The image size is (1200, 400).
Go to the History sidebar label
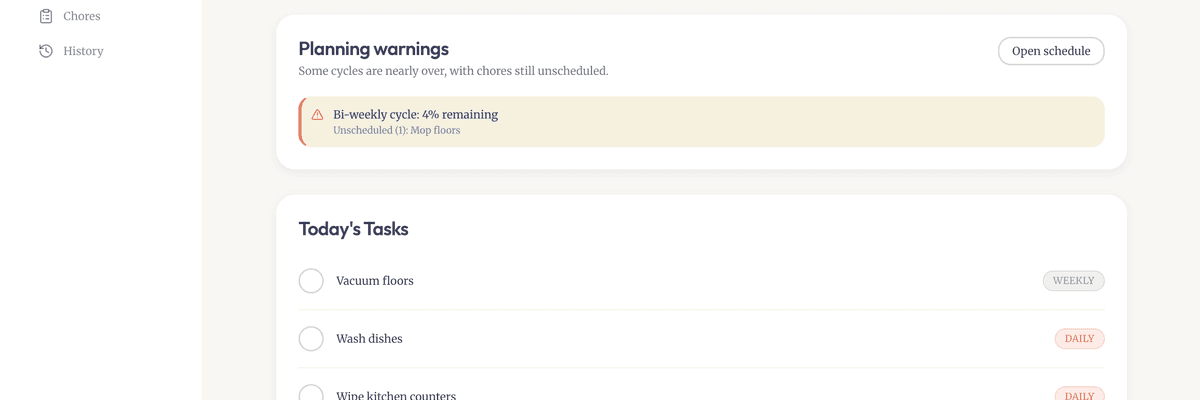pos(83,51)
